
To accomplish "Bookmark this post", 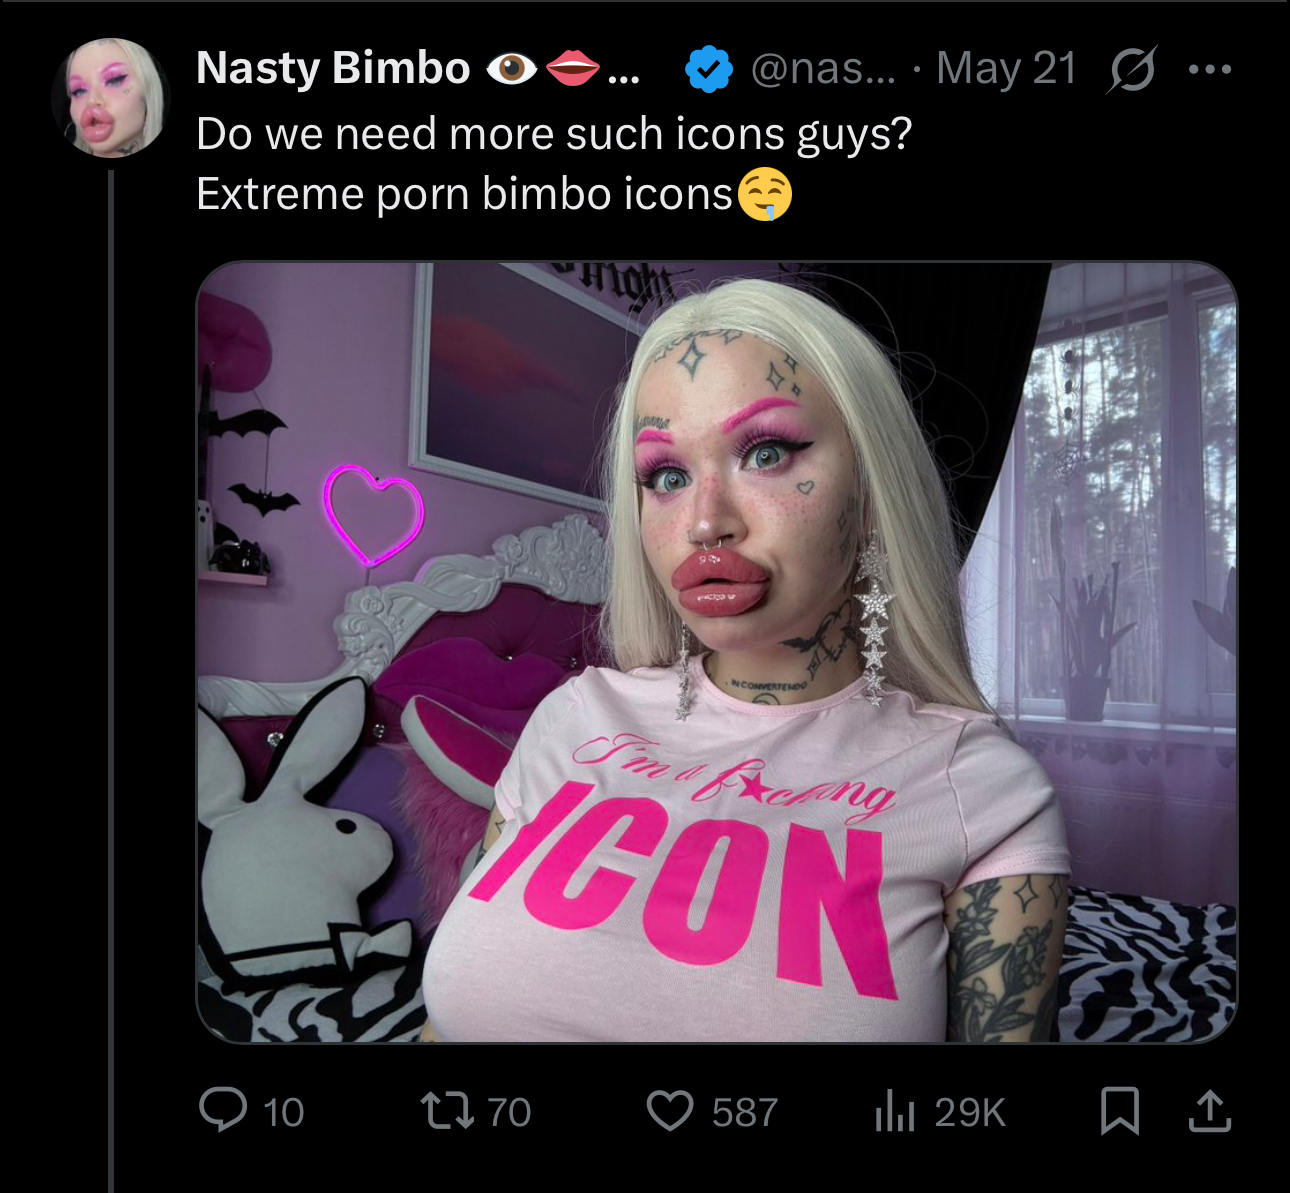I will [x=1119, y=1111].
